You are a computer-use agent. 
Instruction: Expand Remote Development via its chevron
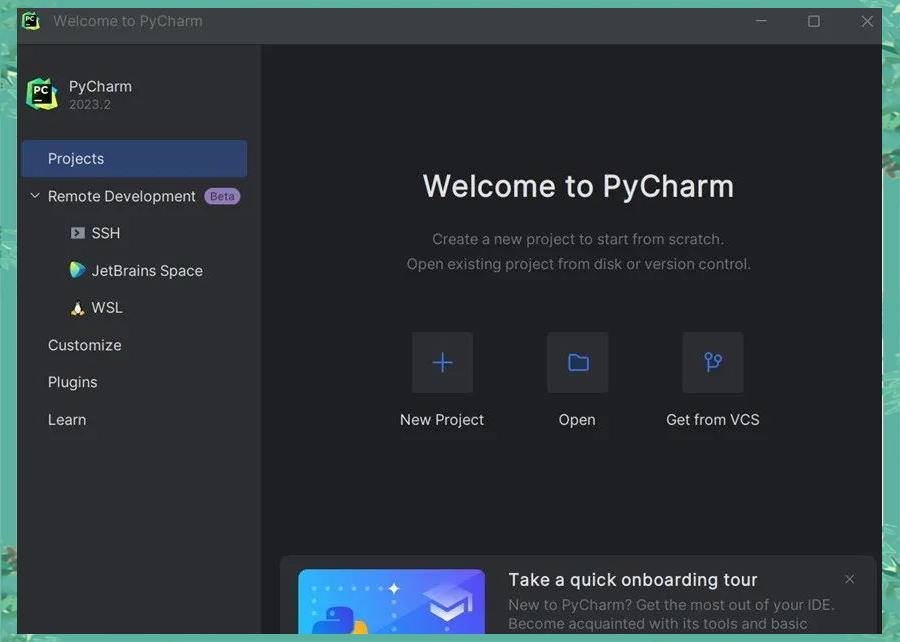(x=34, y=196)
